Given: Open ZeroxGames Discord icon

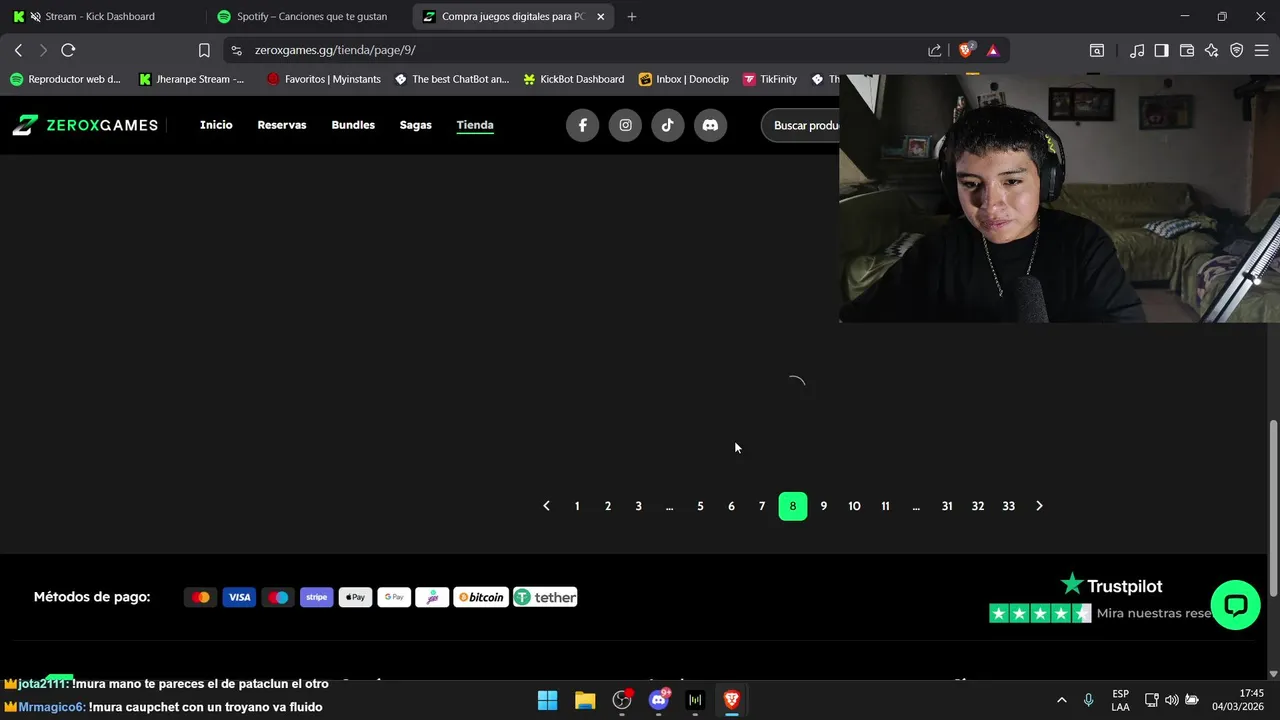Looking at the screenshot, I should tap(710, 125).
